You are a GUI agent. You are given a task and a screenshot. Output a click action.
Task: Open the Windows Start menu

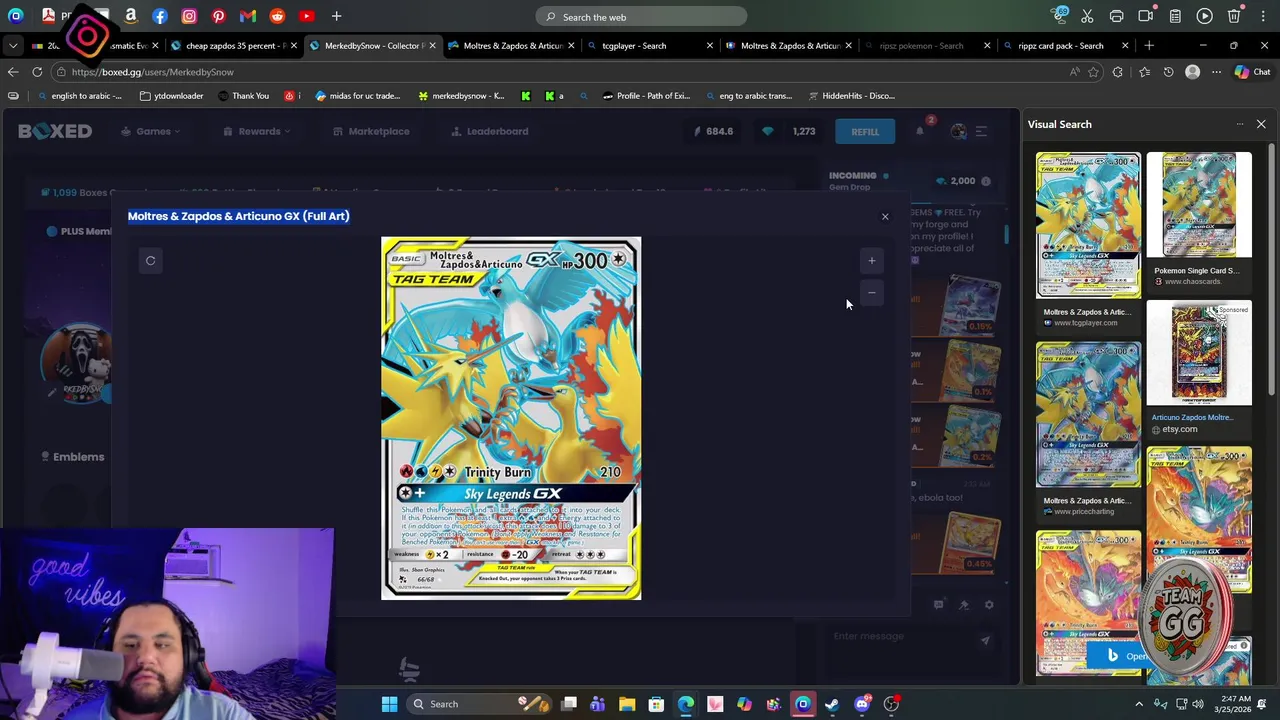(389, 704)
